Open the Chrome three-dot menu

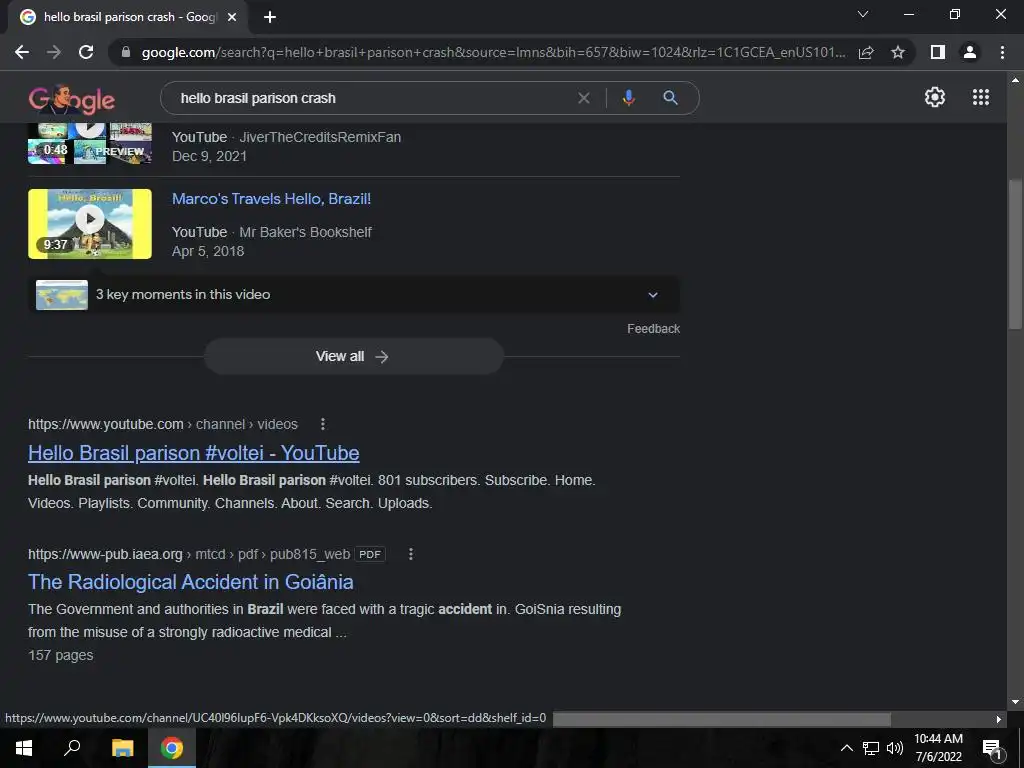1002,52
